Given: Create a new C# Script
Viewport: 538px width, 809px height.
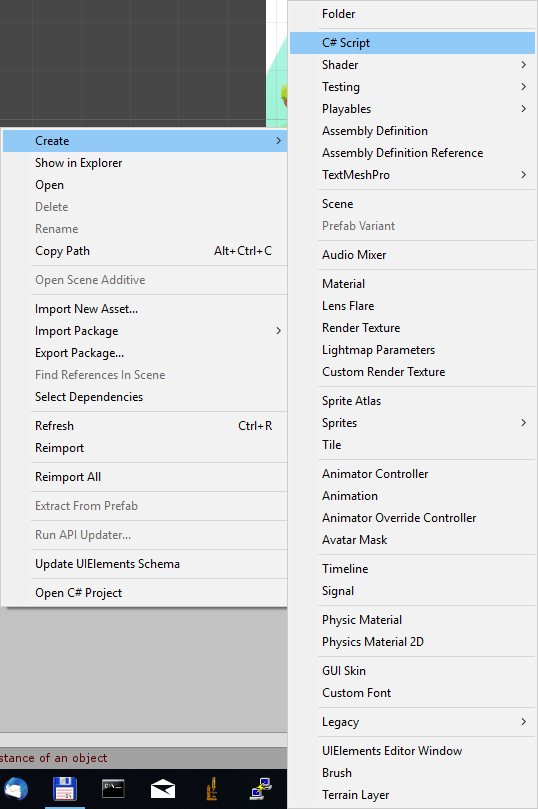Looking at the screenshot, I should pos(412,43).
